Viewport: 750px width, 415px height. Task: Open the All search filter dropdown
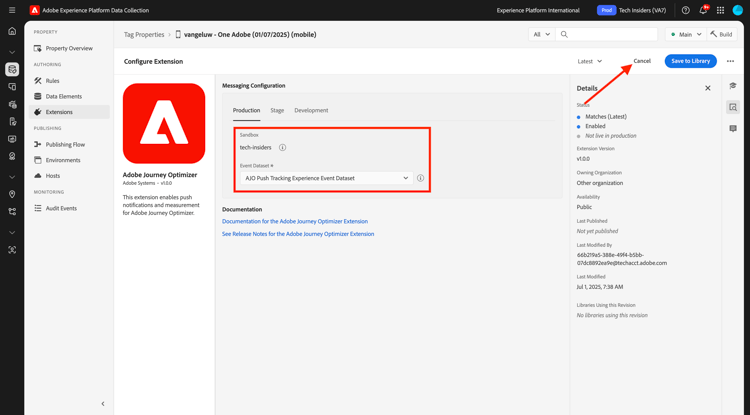542,34
